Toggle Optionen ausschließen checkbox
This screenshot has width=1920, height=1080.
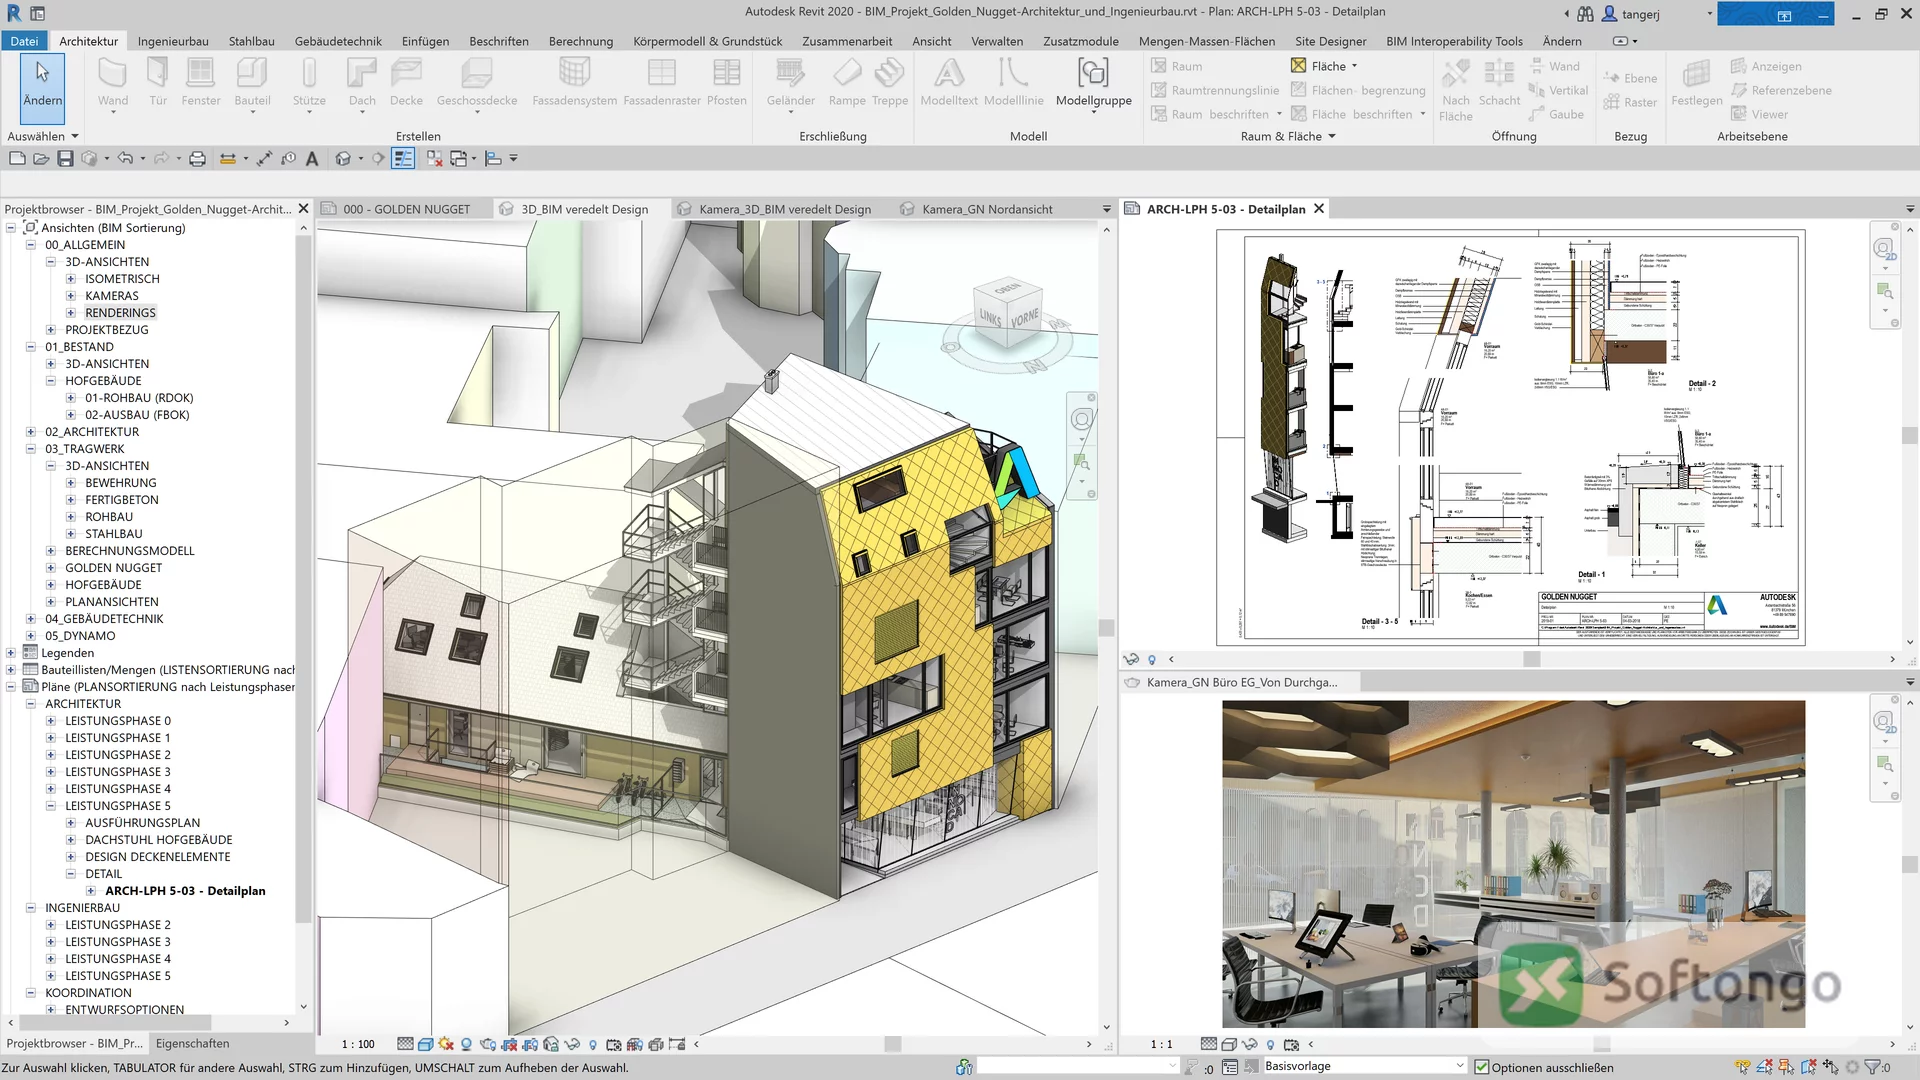pyautogui.click(x=1482, y=1067)
